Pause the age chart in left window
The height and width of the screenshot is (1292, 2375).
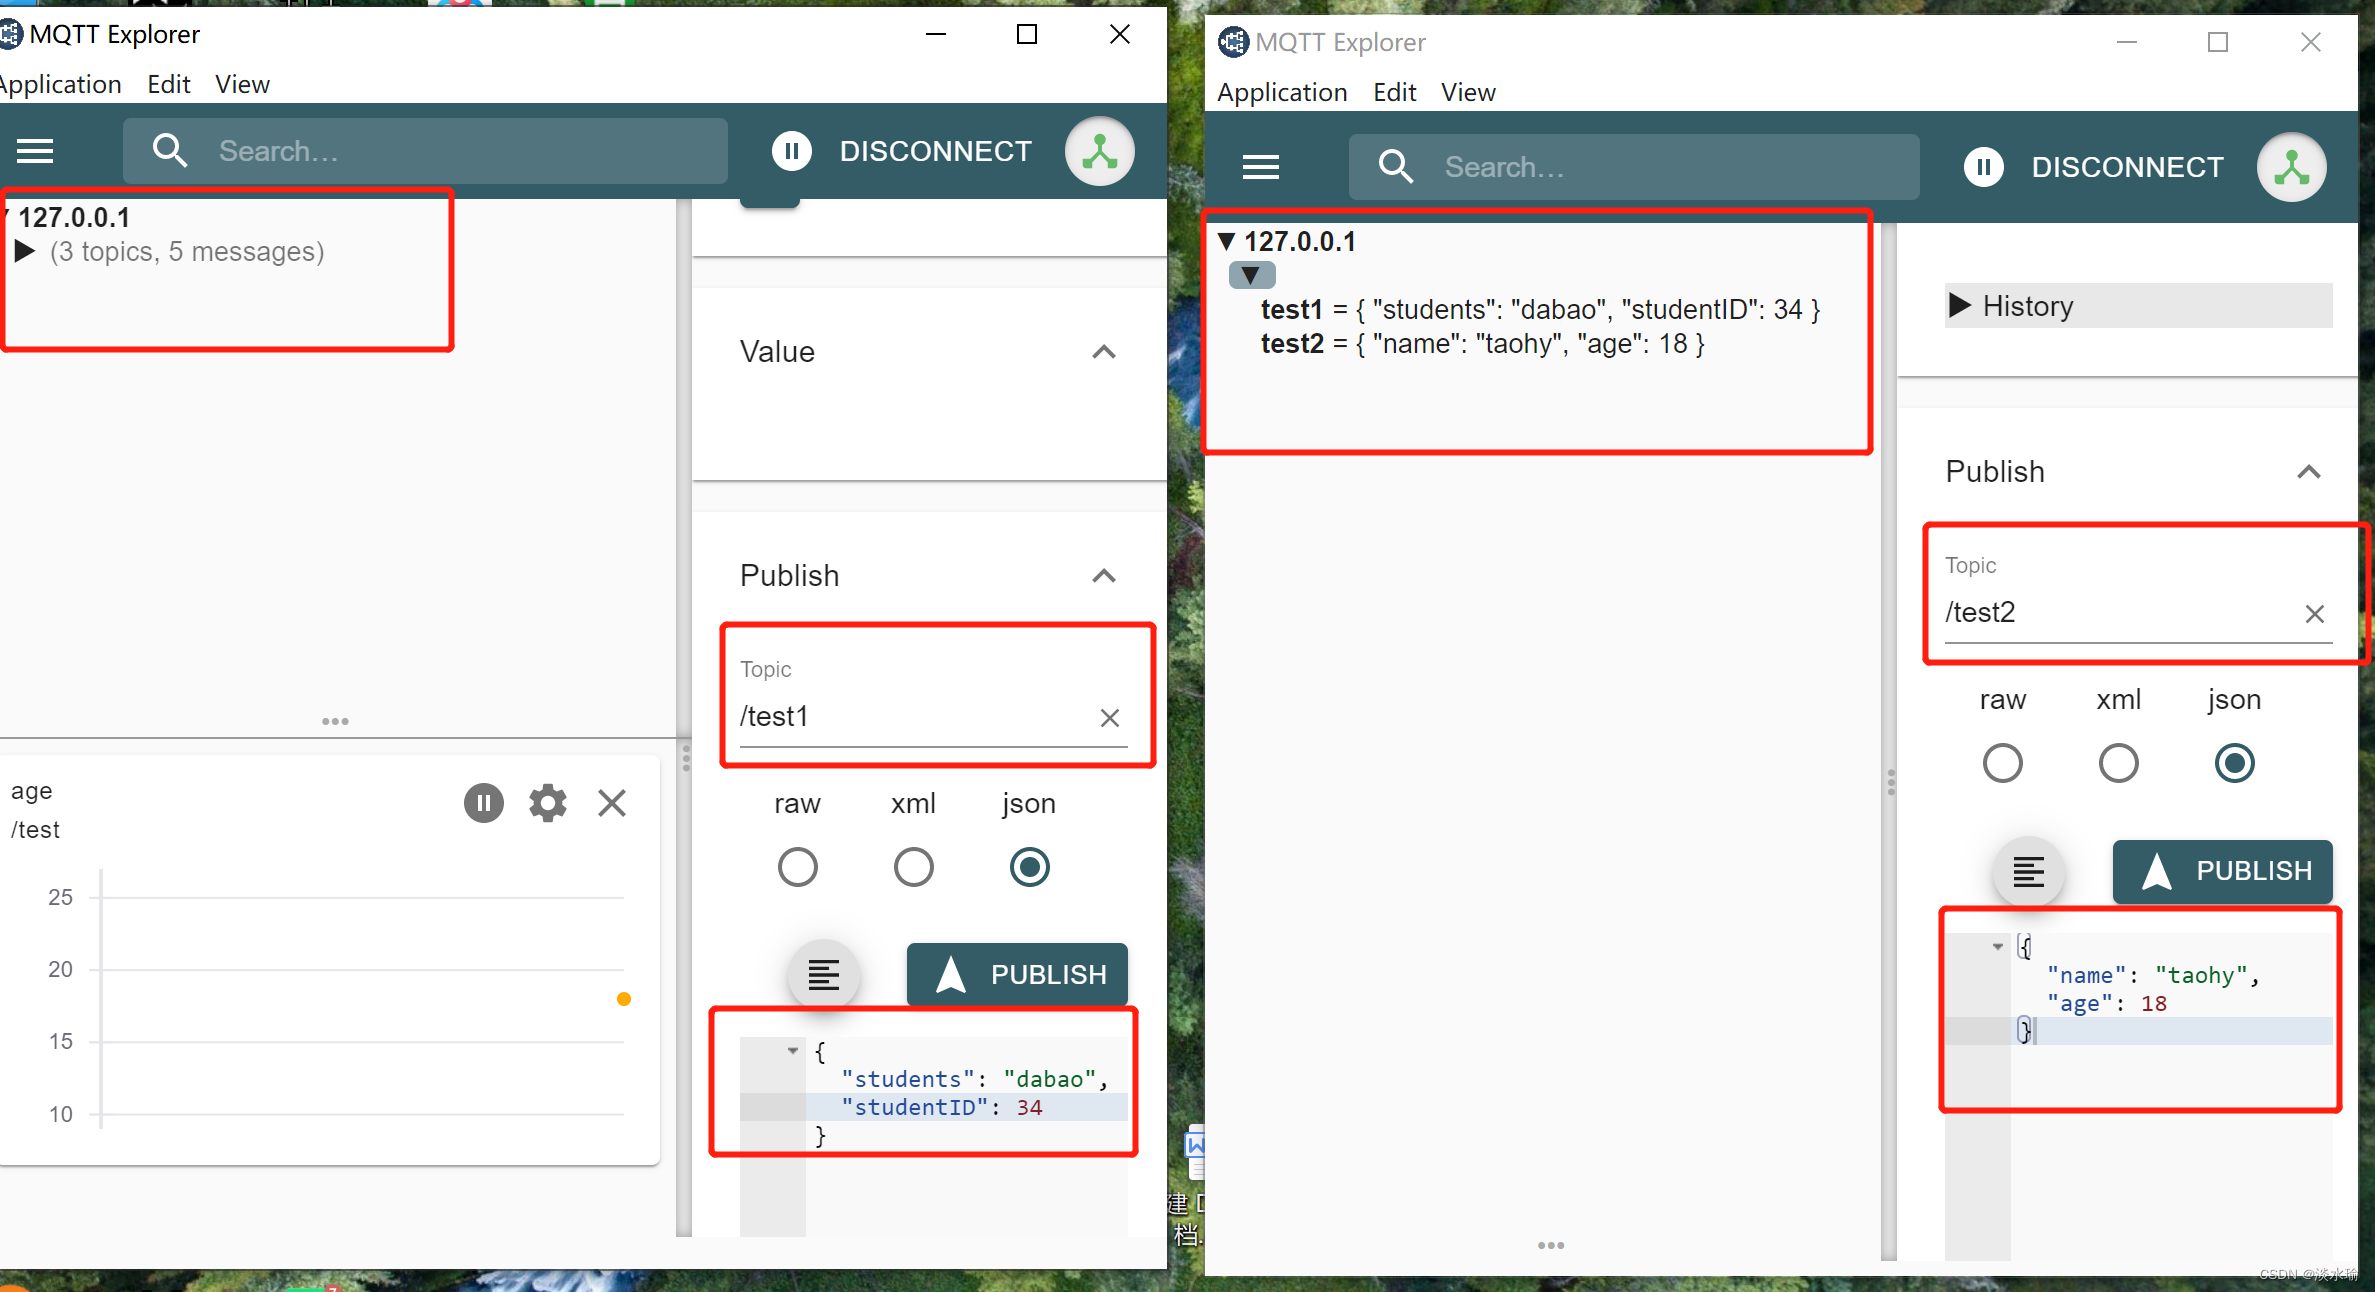pyautogui.click(x=484, y=803)
